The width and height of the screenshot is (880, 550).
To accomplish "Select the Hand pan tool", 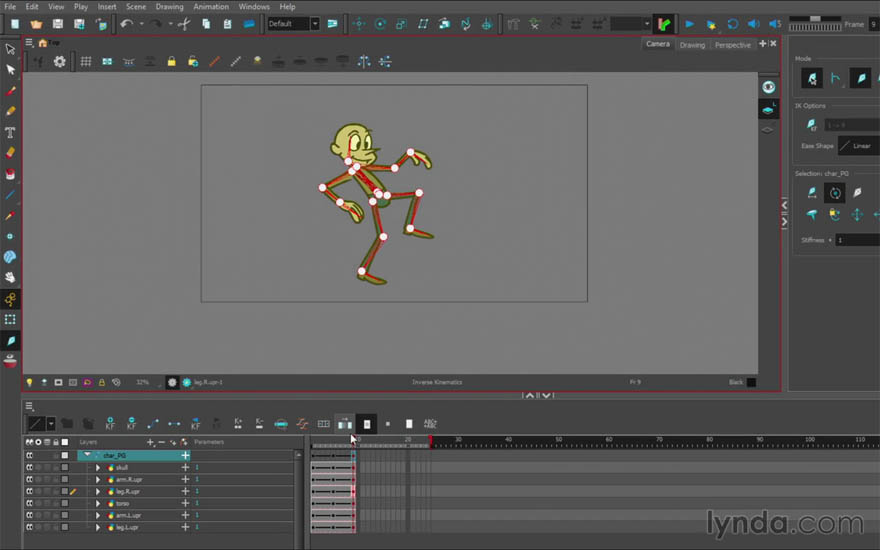I will pyautogui.click(x=10, y=277).
